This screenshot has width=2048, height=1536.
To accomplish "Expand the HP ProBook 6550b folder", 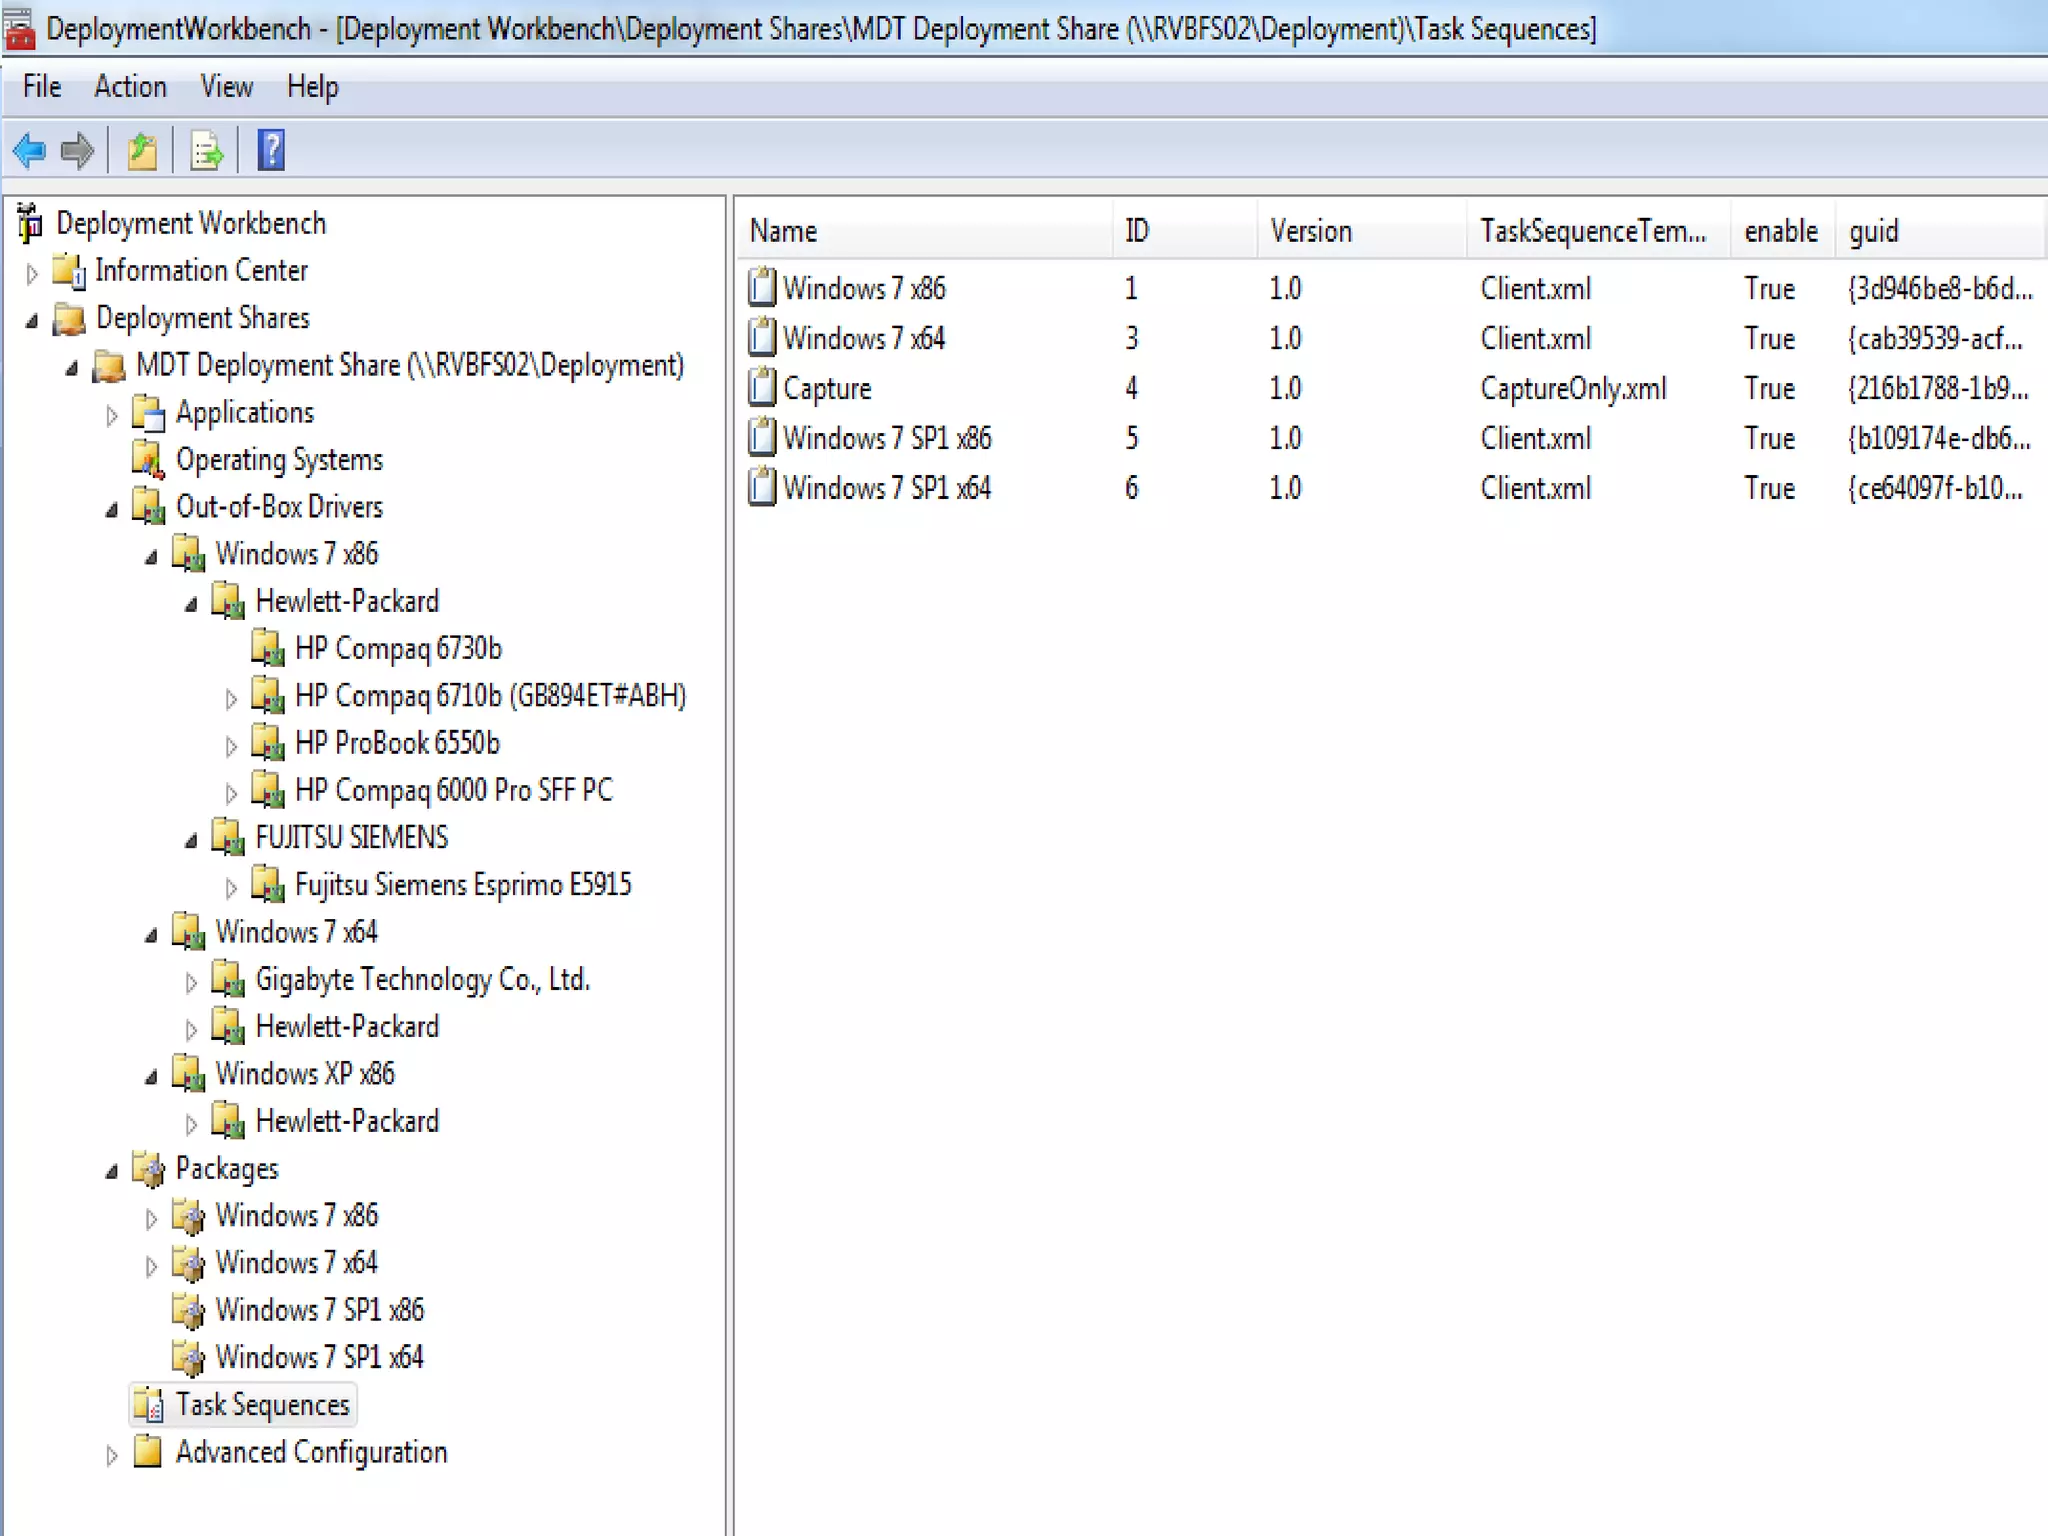I will tap(231, 745).
